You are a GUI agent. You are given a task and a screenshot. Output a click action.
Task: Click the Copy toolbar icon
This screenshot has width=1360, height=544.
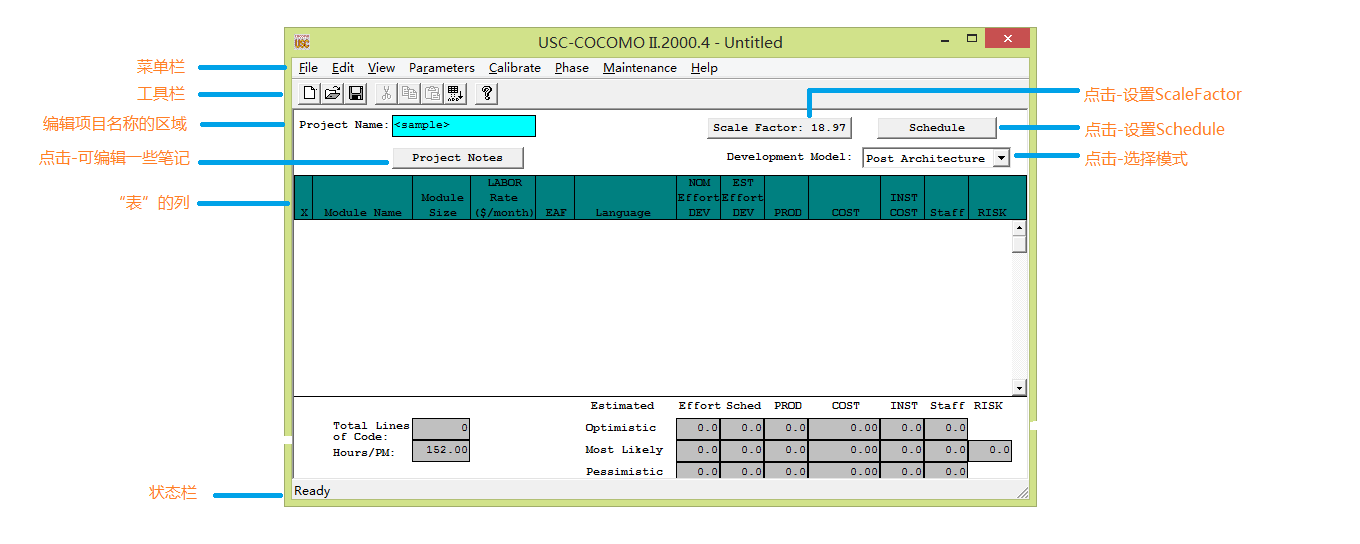click(409, 93)
